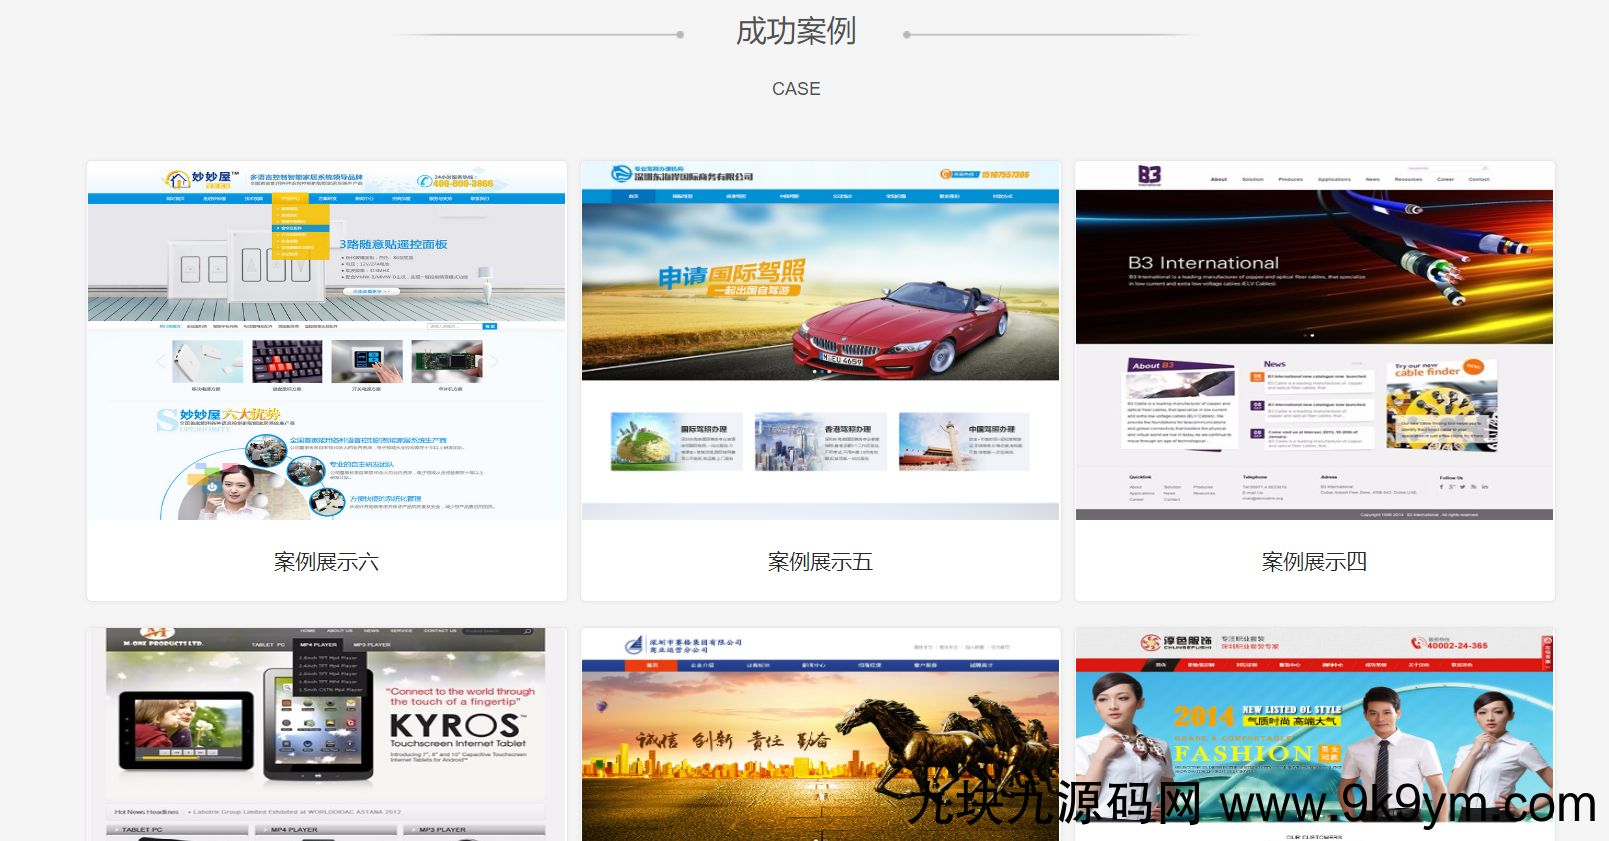Open the yellow dropdown menu in case six
1609x841 pixels.
coord(300,228)
